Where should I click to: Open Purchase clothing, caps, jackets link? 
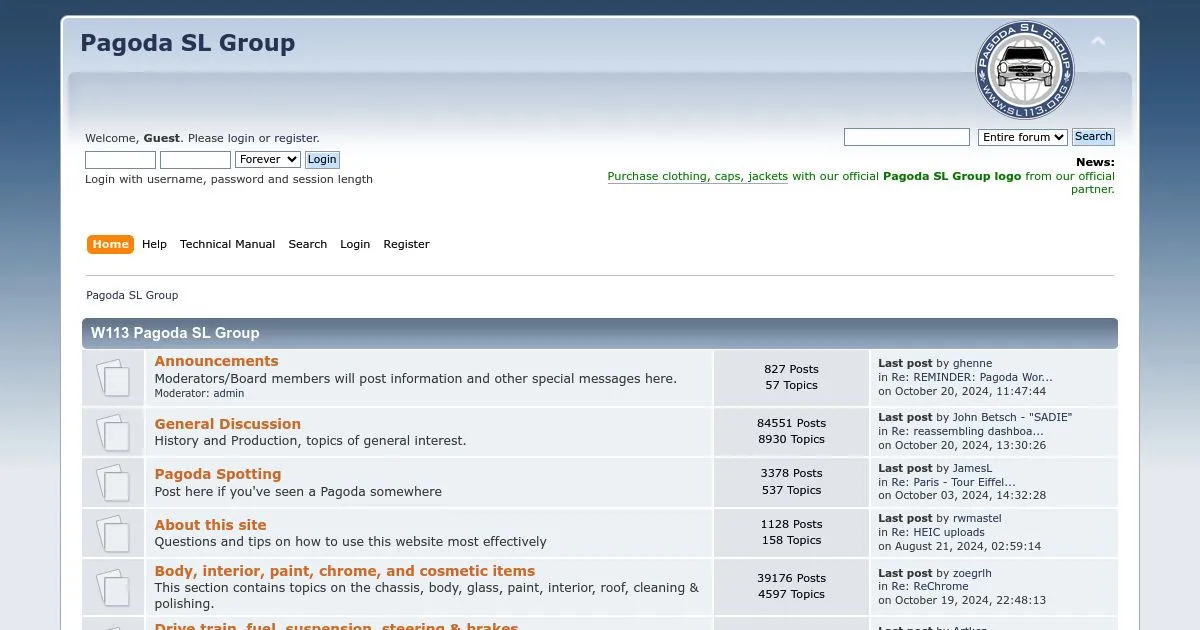point(698,176)
